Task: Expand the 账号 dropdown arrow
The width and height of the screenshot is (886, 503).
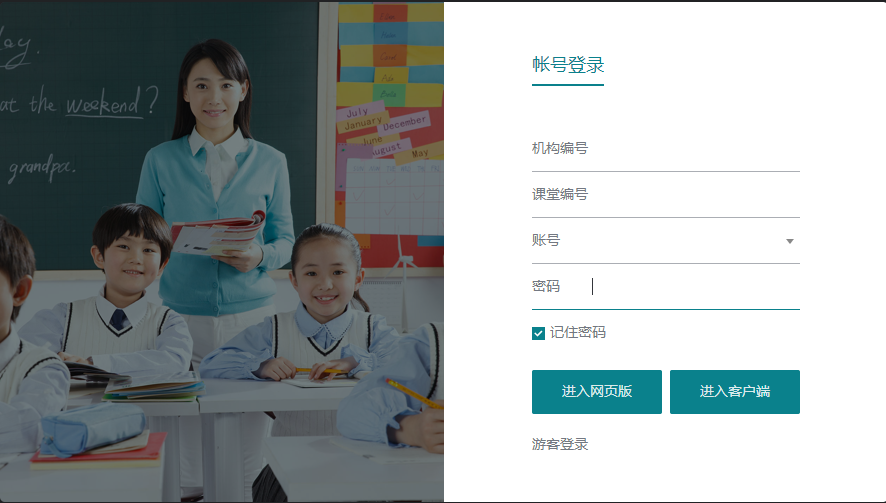Action: [789, 241]
